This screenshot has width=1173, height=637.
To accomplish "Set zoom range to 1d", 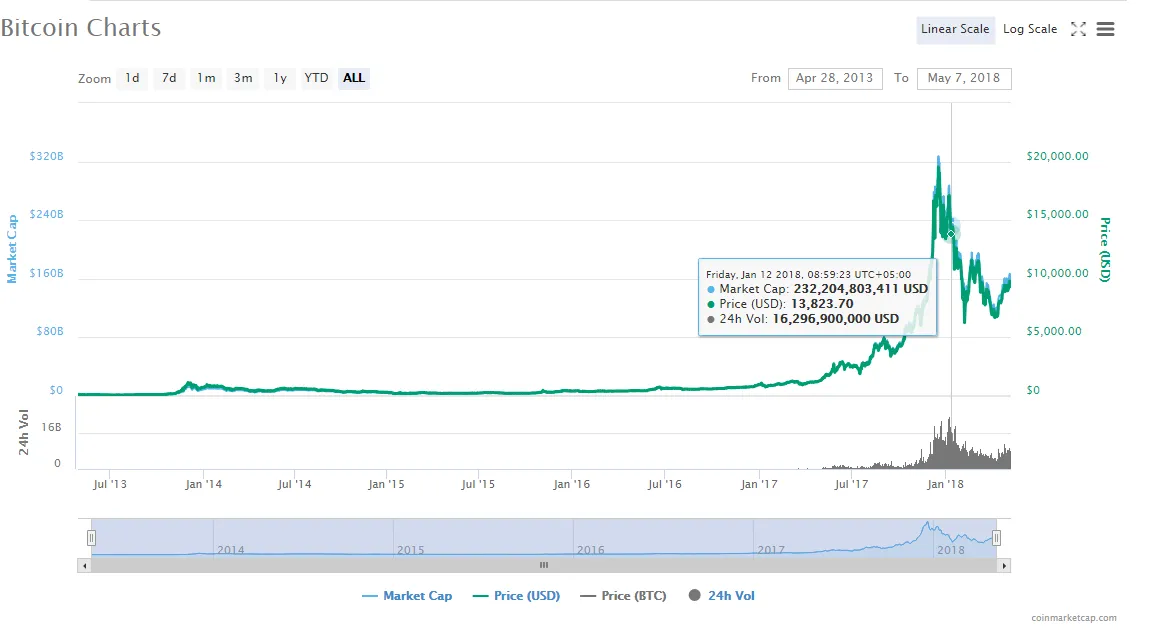I will pyautogui.click(x=132, y=78).
